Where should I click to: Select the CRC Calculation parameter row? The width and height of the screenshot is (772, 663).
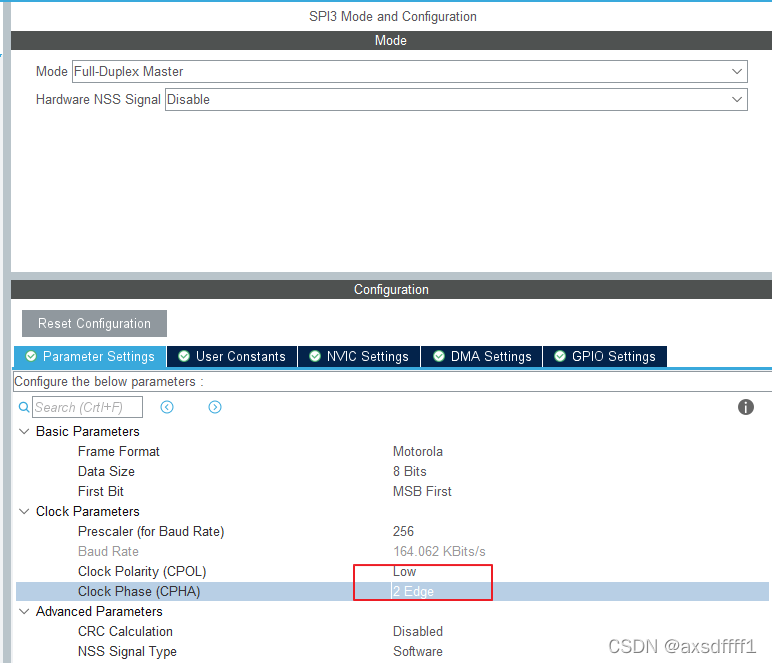point(392,631)
